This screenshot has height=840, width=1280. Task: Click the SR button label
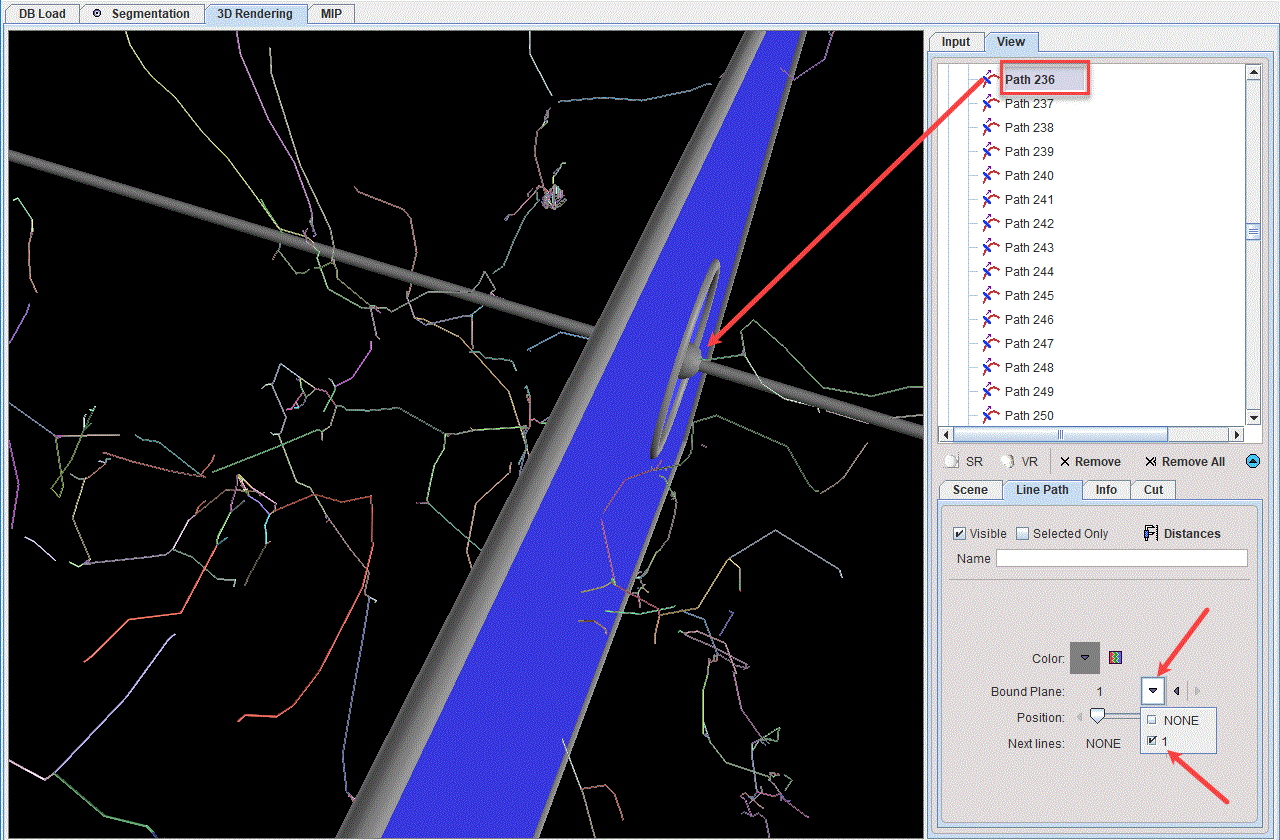click(975, 462)
